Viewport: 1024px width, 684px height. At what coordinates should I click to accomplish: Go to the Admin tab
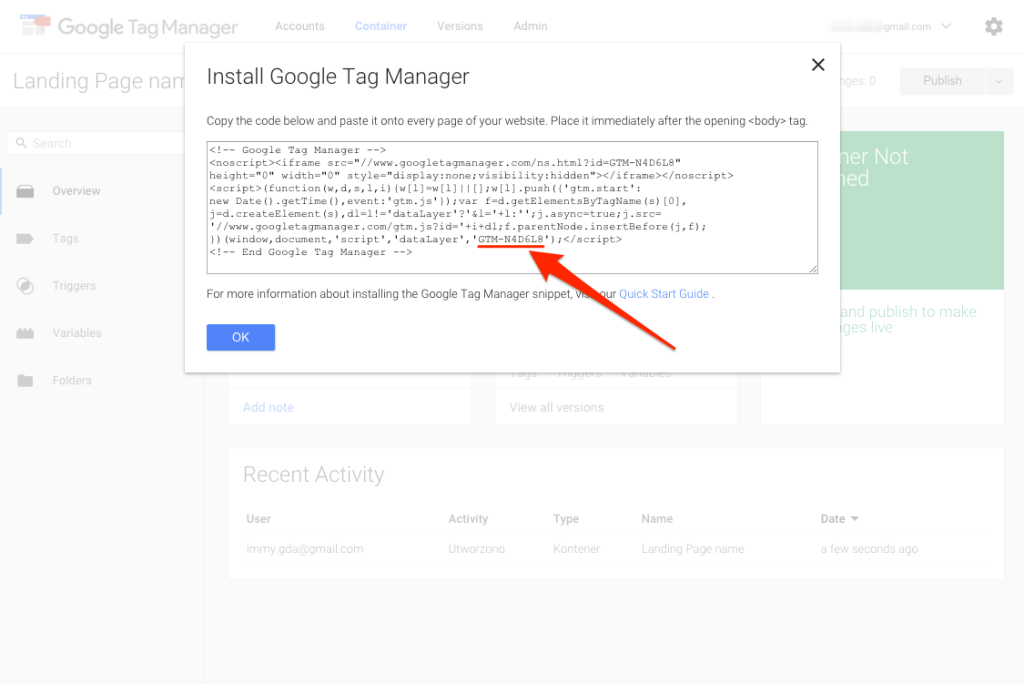click(530, 26)
